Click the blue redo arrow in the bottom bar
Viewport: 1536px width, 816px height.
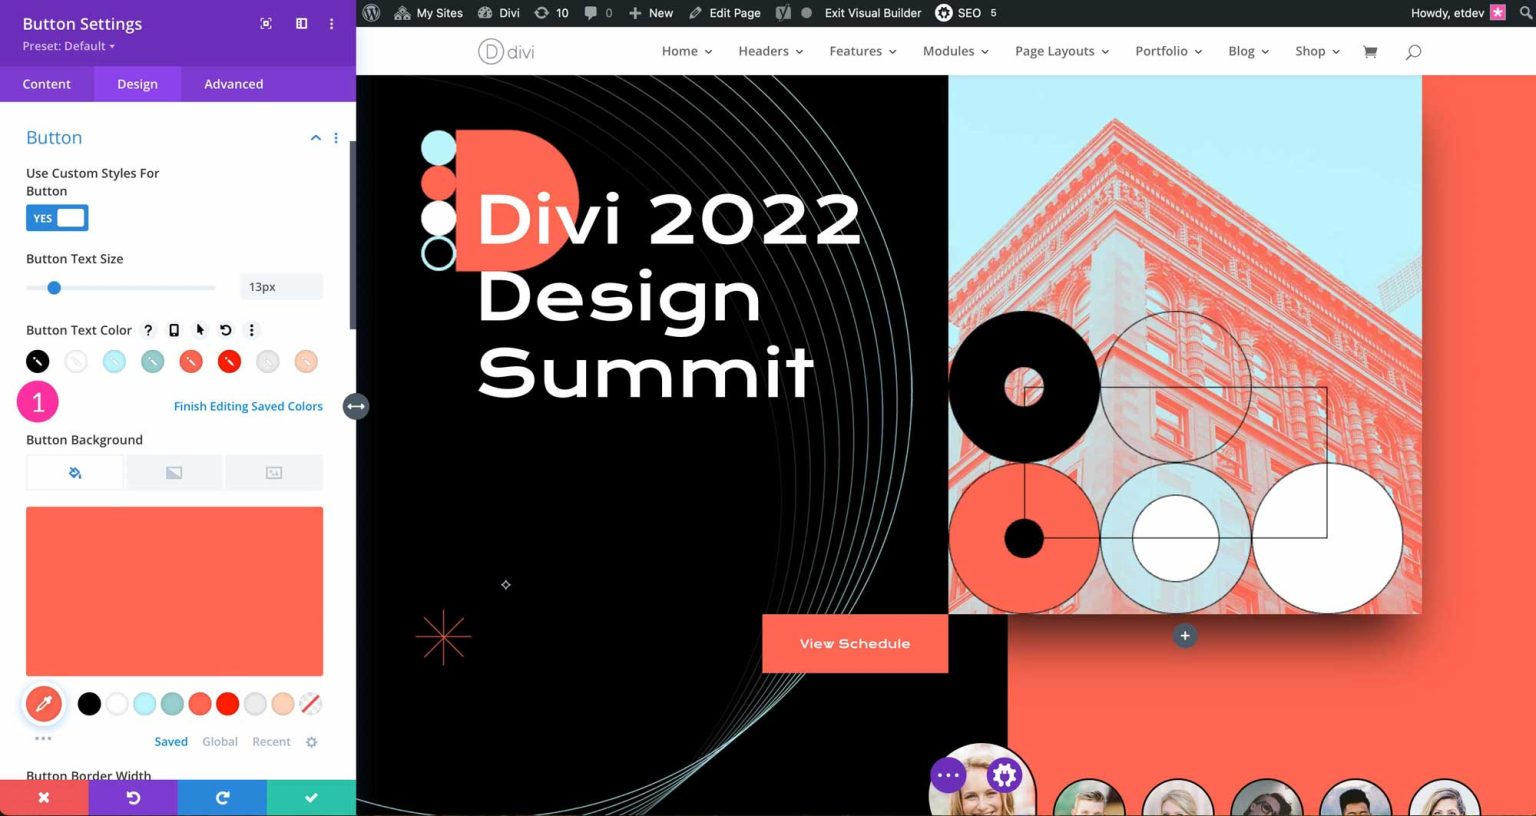pyautogui.click(x=221, y=797)
